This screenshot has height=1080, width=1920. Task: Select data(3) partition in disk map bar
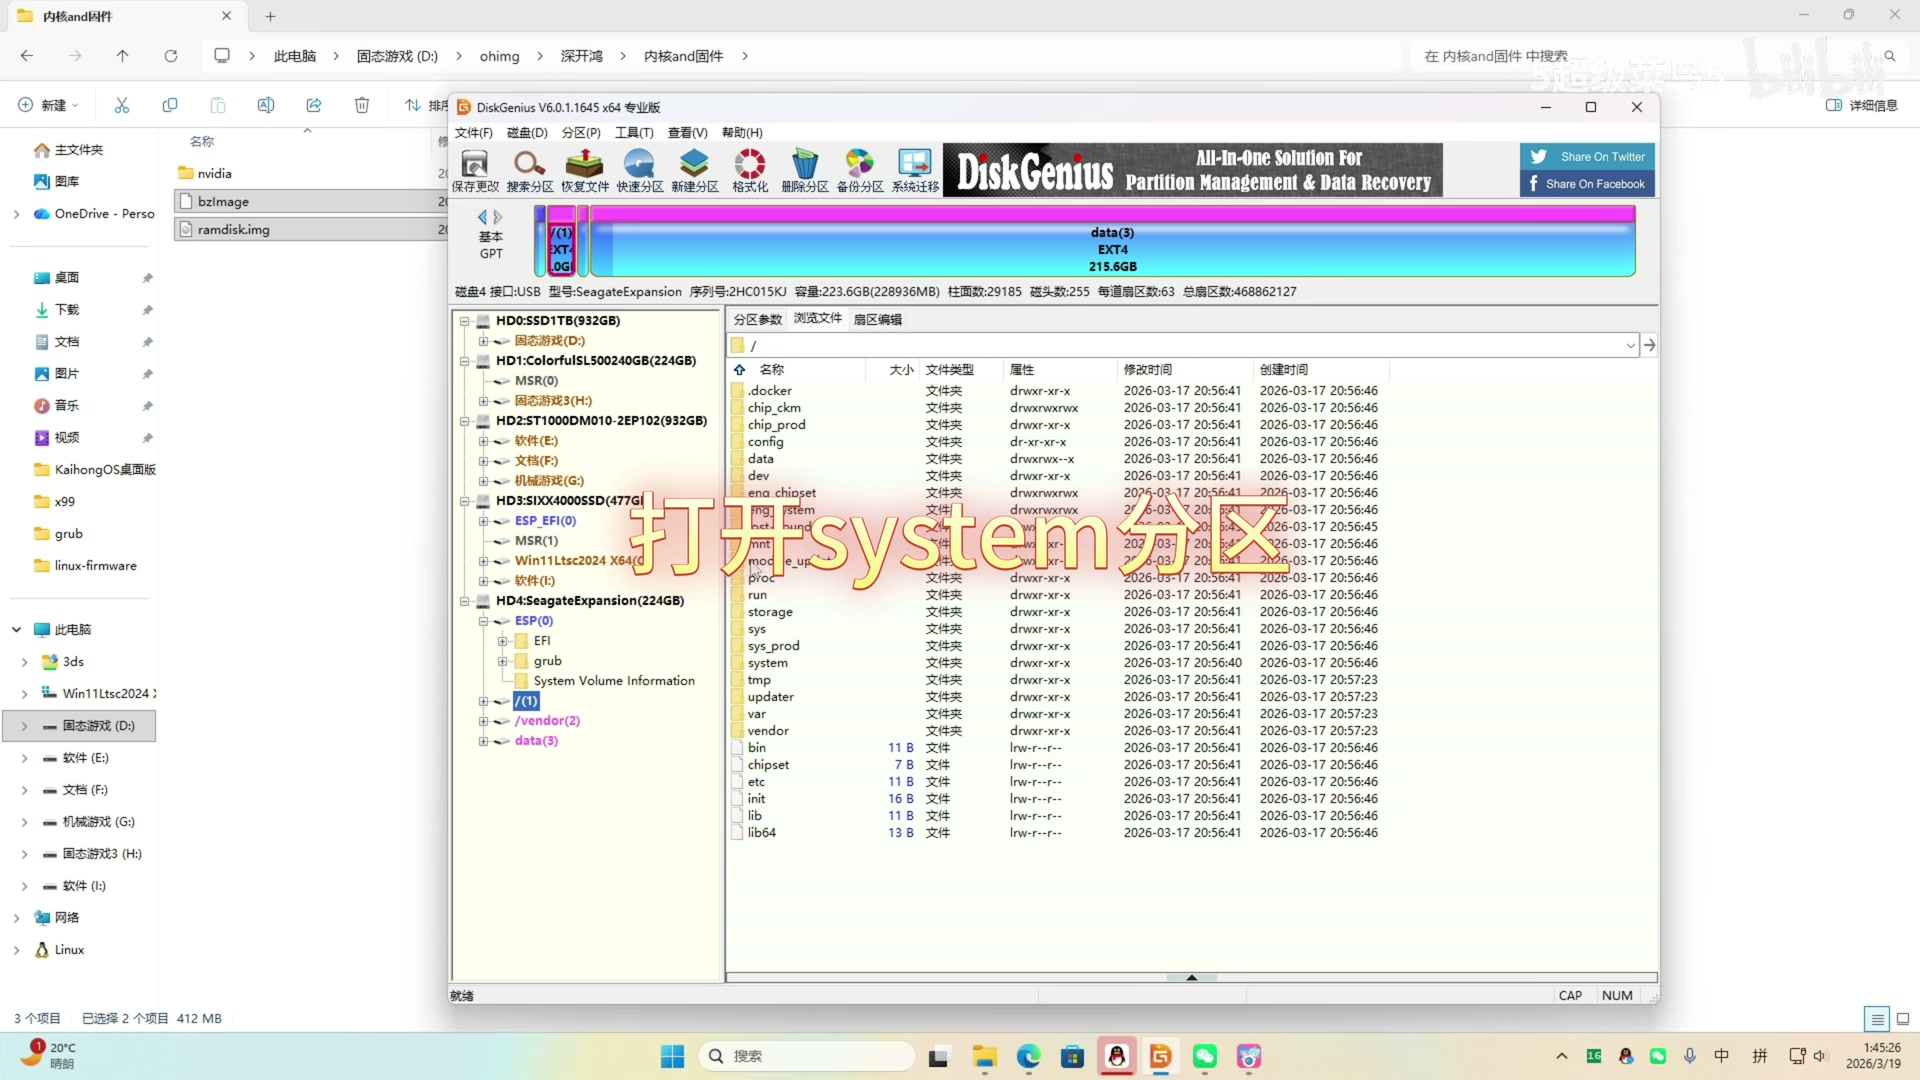click(x=1112, y=249)
